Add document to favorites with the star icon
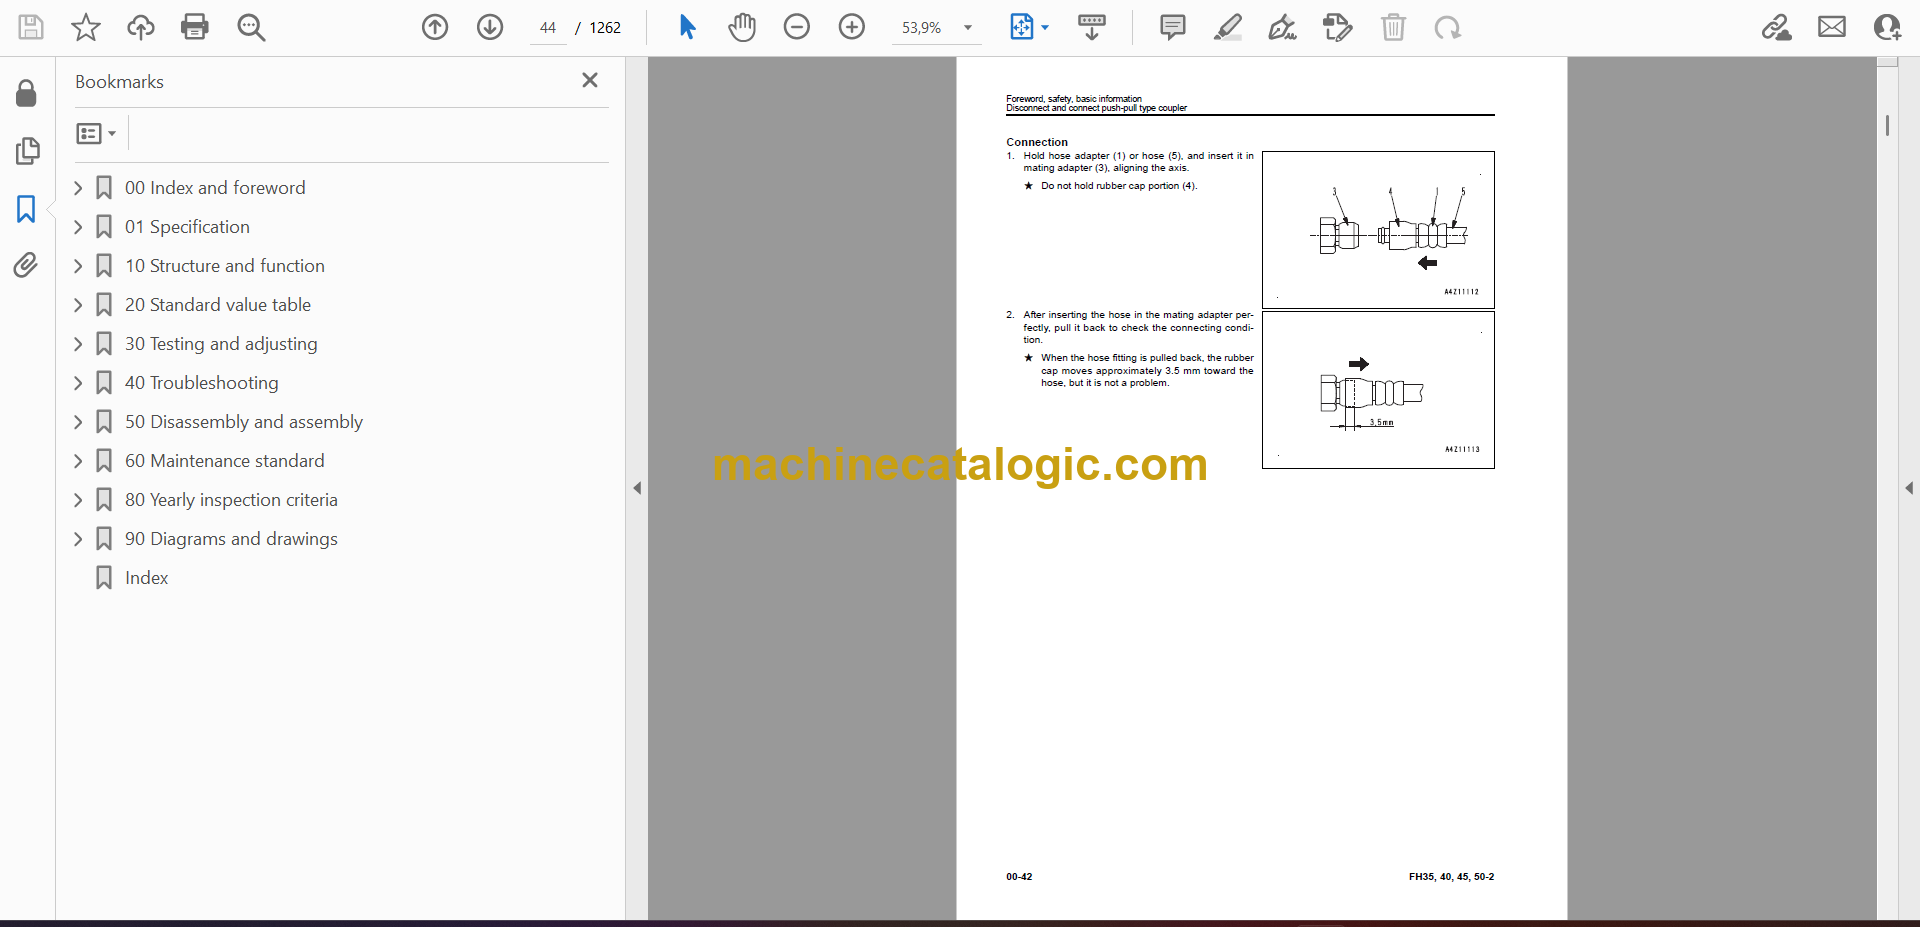This screenshot has height=927, width=1920. point(86,27)
